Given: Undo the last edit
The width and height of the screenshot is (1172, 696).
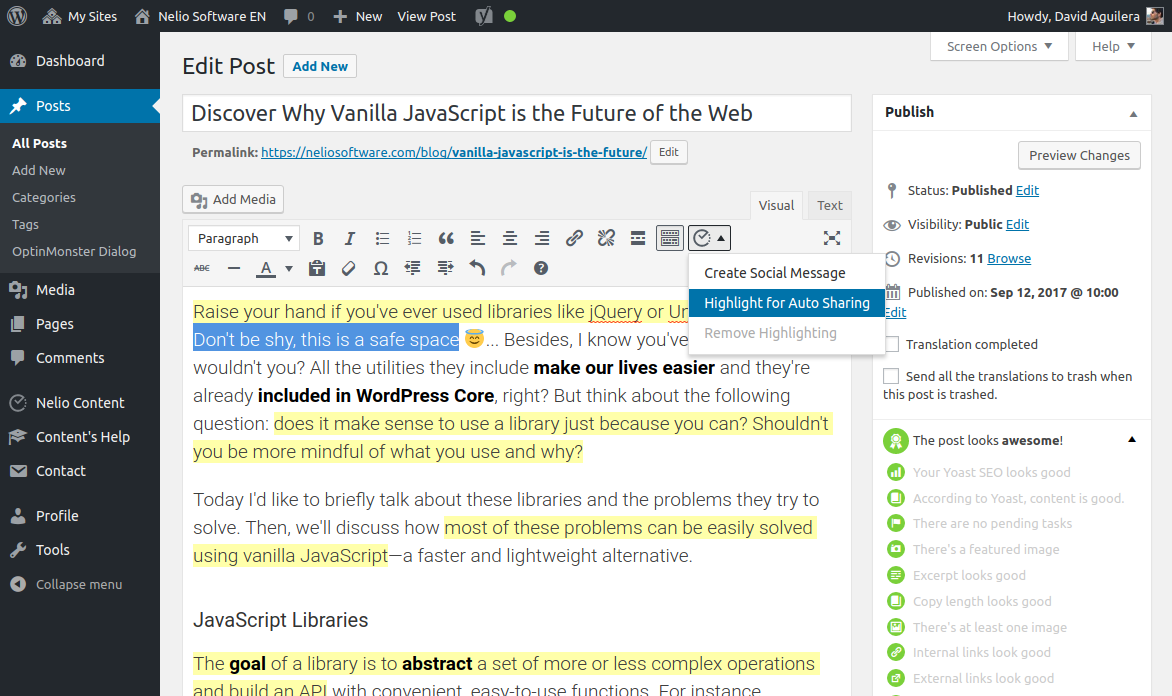Looking at the screenshot, I should (477, 268).
